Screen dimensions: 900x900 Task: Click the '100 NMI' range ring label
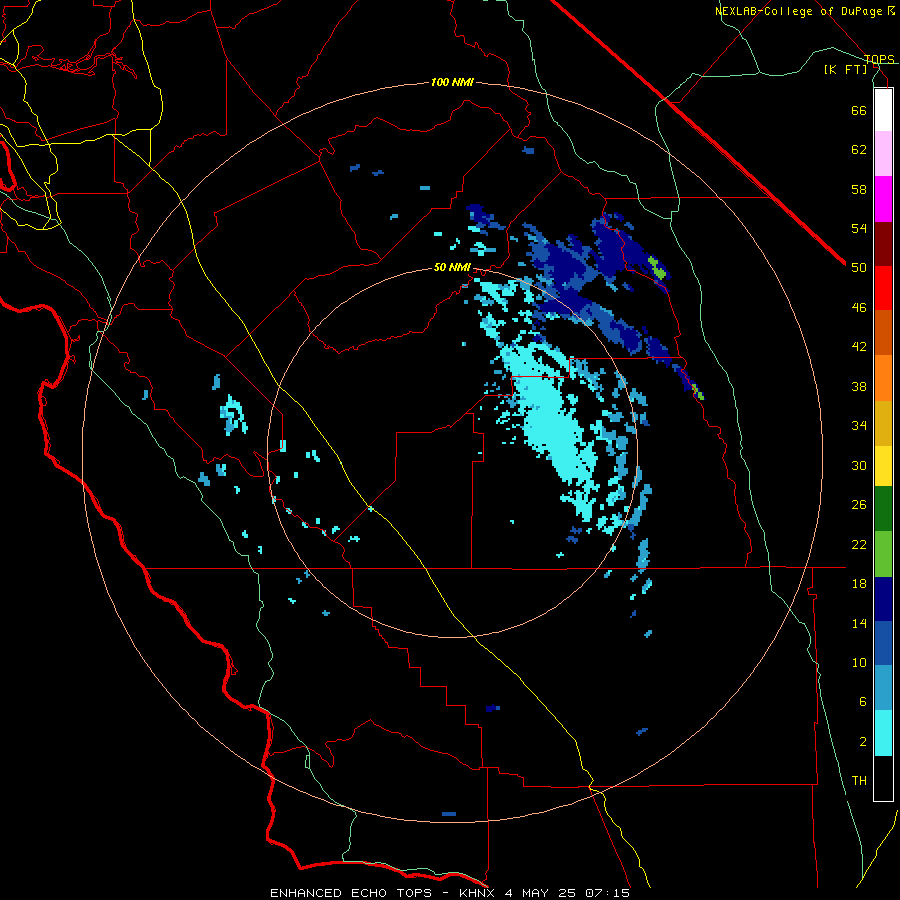tap(452, 83)
